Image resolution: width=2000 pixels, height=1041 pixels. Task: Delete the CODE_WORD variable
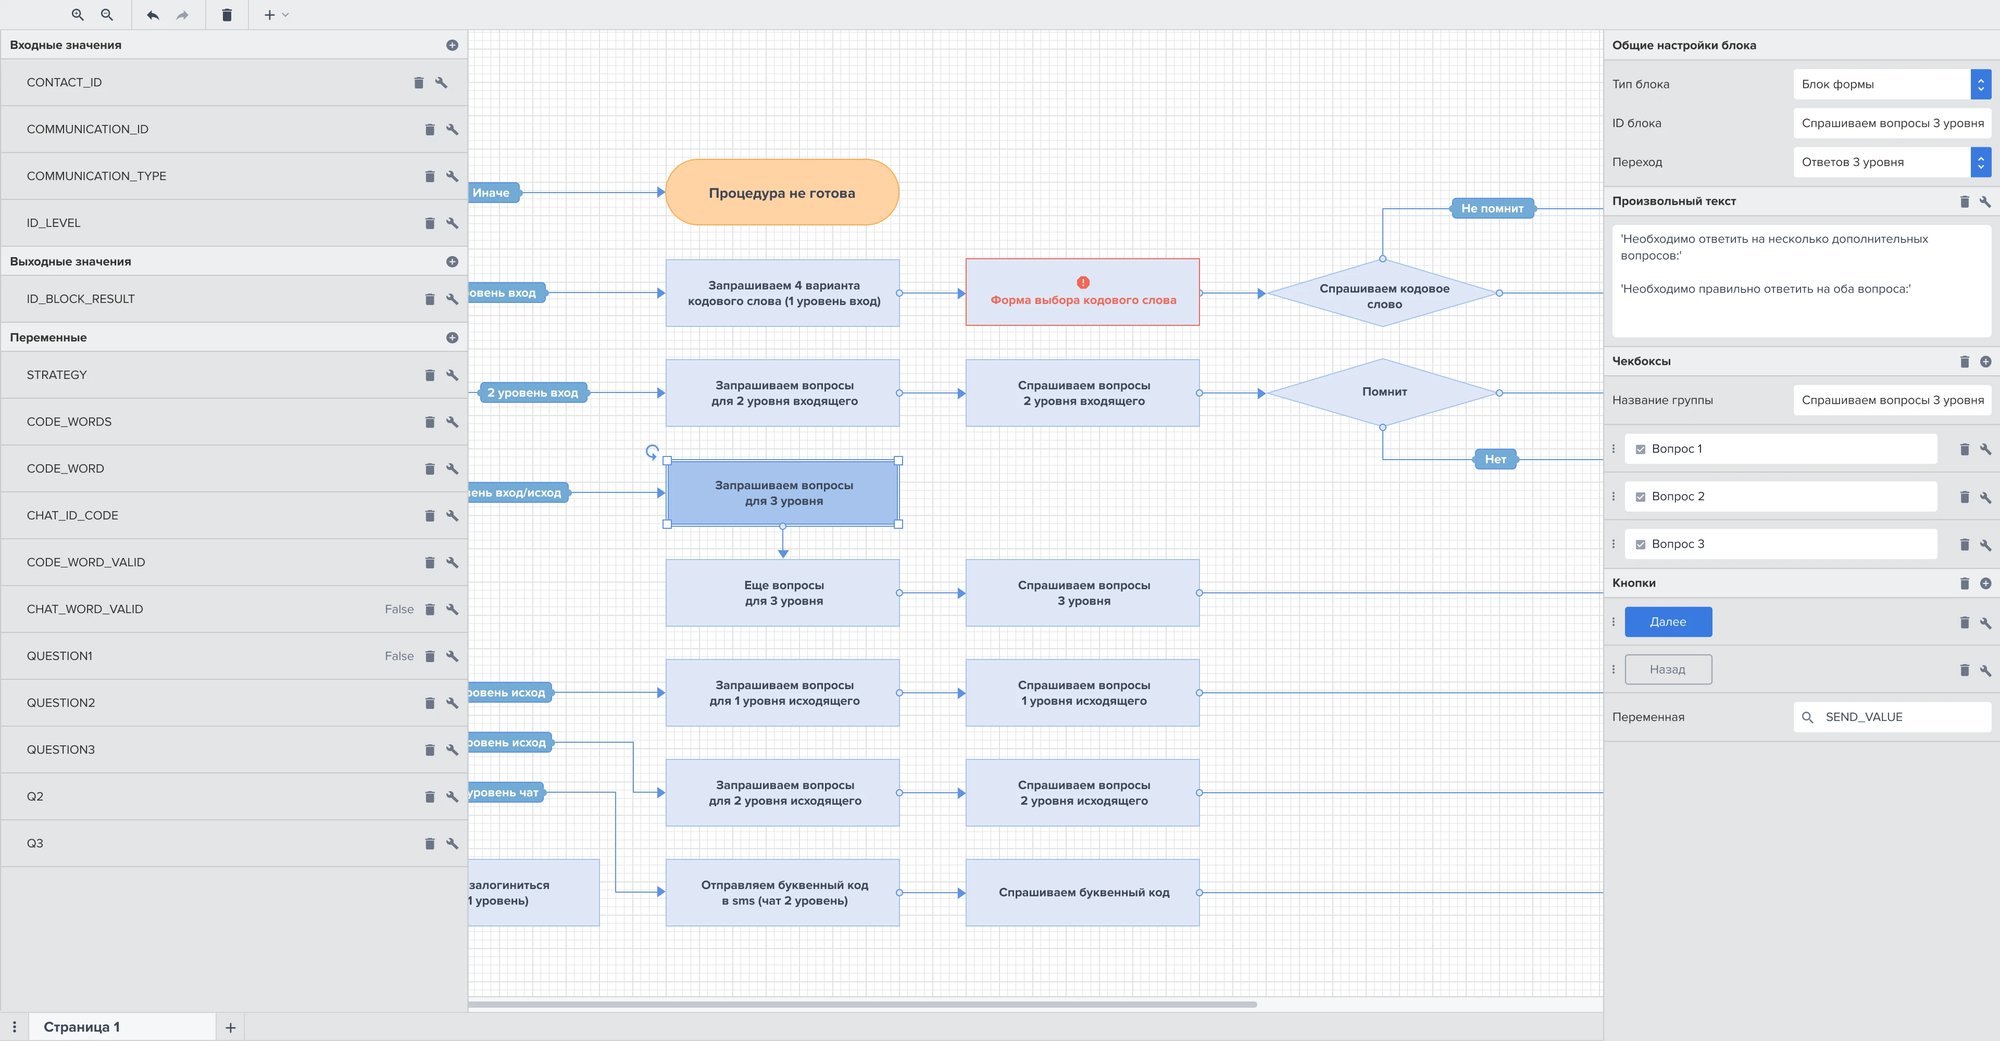tap(430, 469)
